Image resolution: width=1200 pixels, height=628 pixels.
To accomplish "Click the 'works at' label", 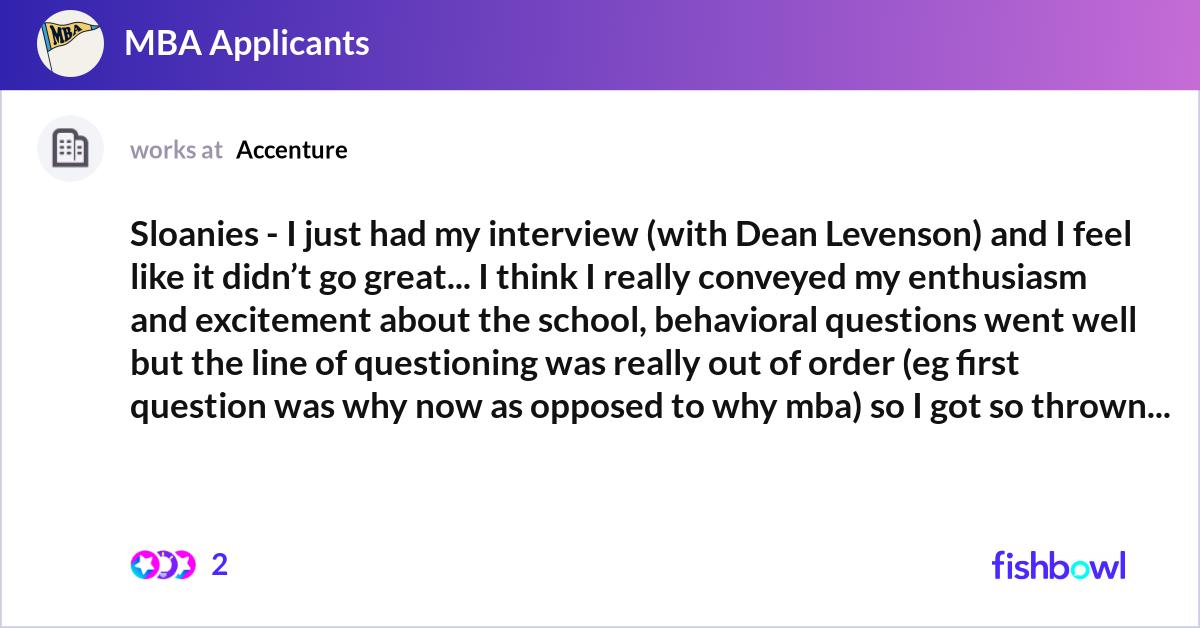I will point(176,150).
